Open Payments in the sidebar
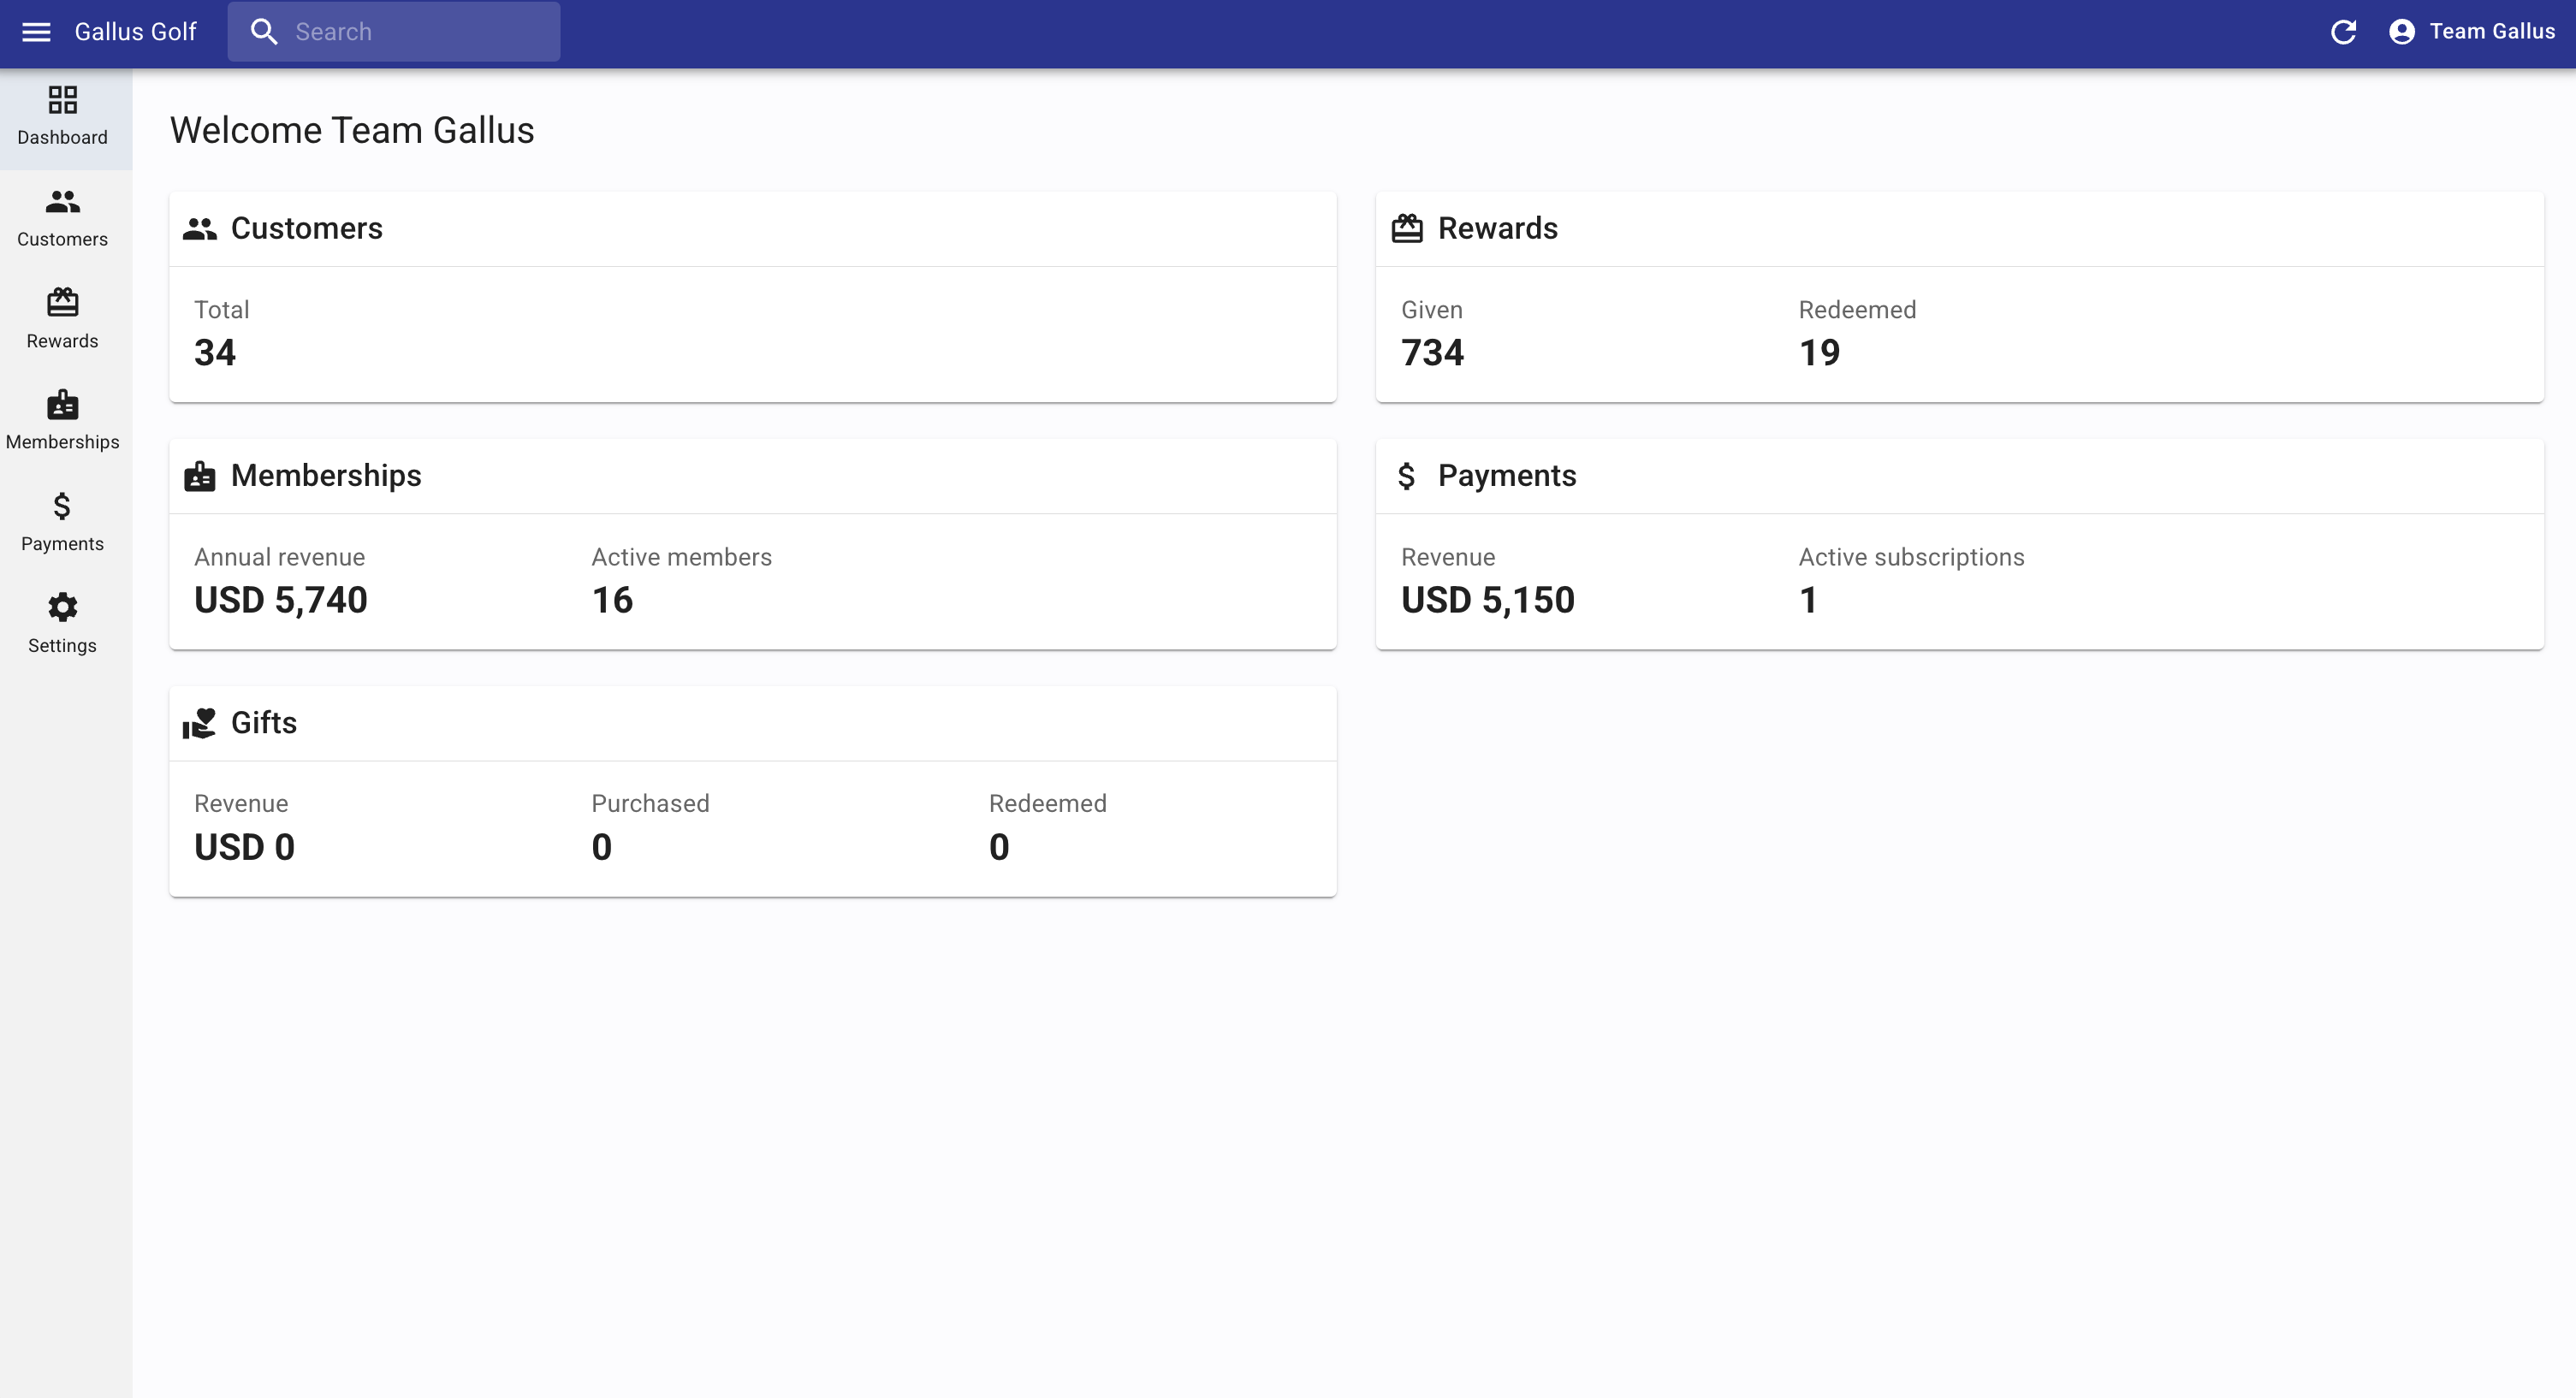The image size is (2576, 1398). 63,523
